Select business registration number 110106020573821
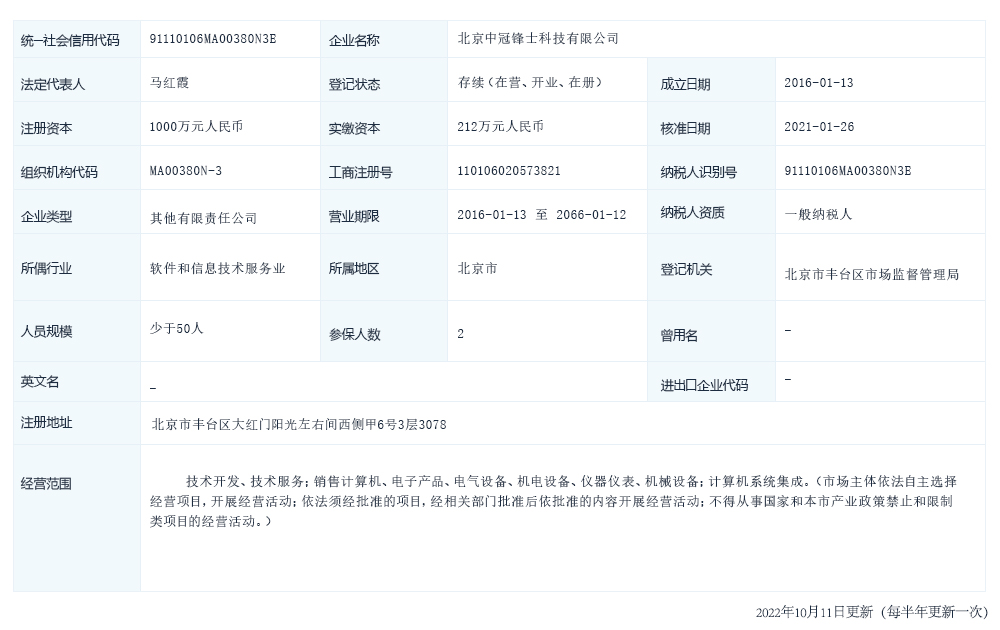This screenshot has width=1000, height=630. coord(509,171)
